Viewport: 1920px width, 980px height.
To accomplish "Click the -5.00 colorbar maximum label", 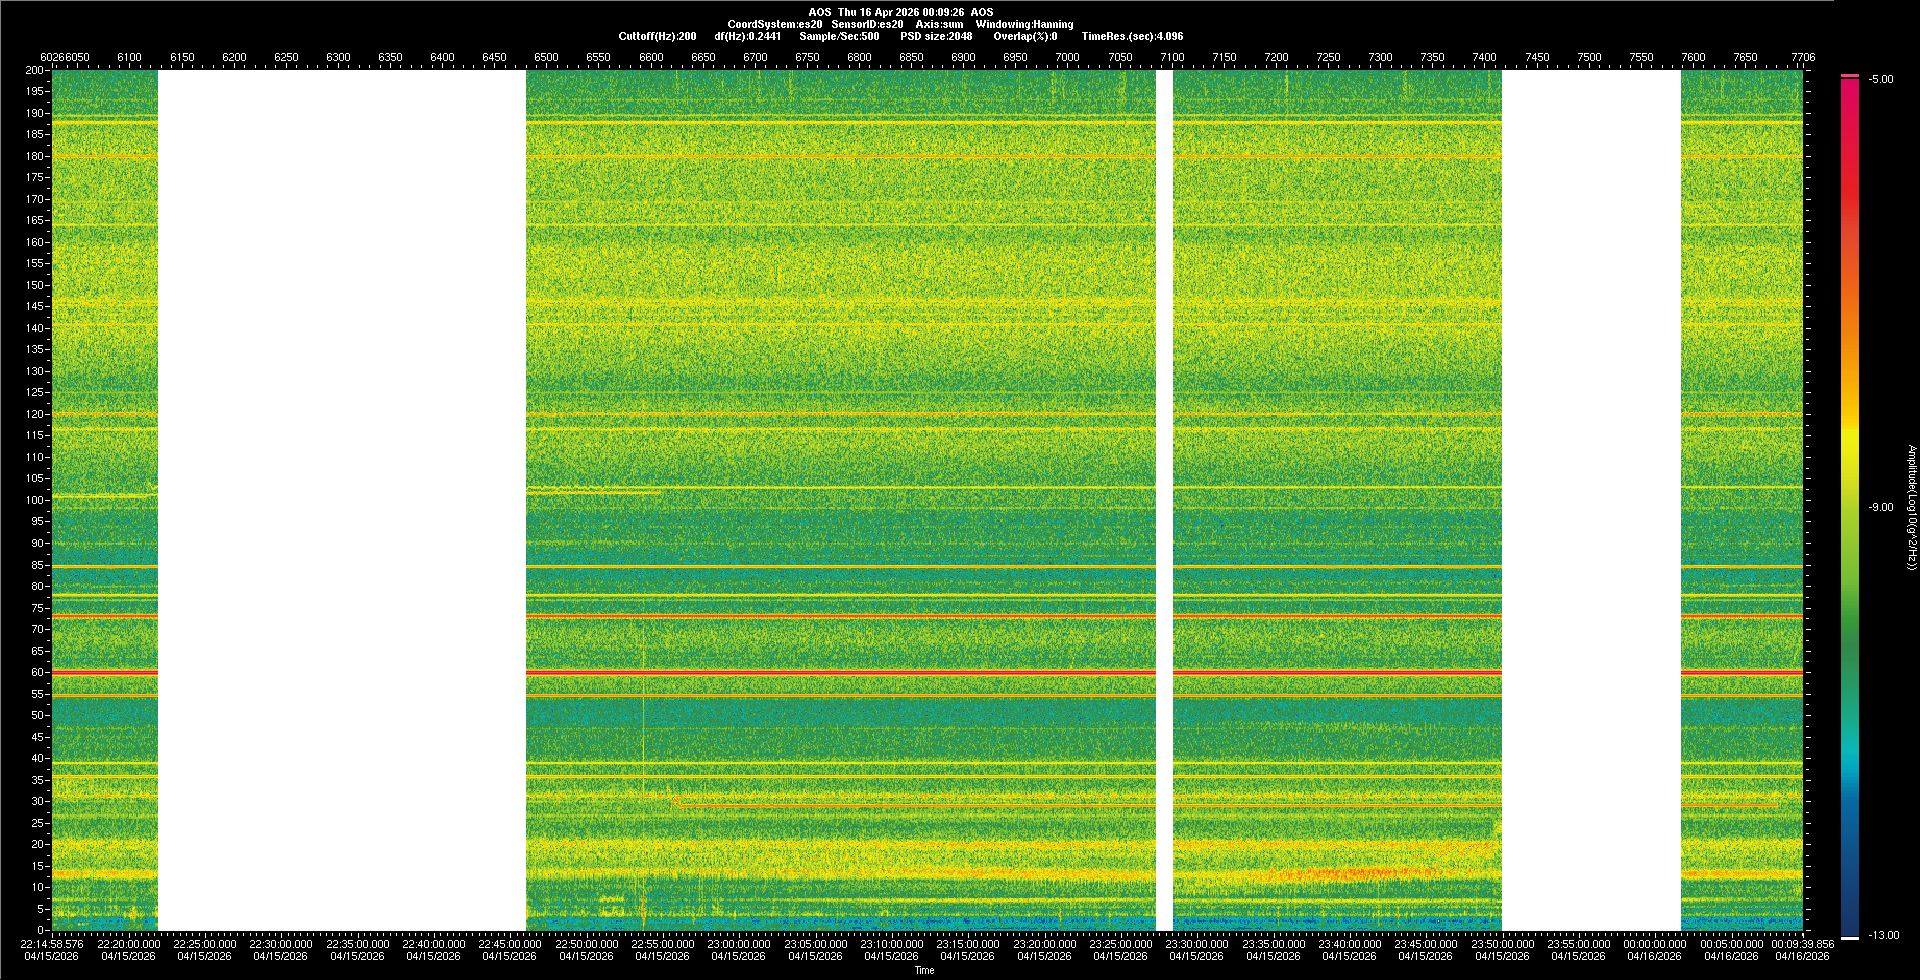I will pos(1880,79).
